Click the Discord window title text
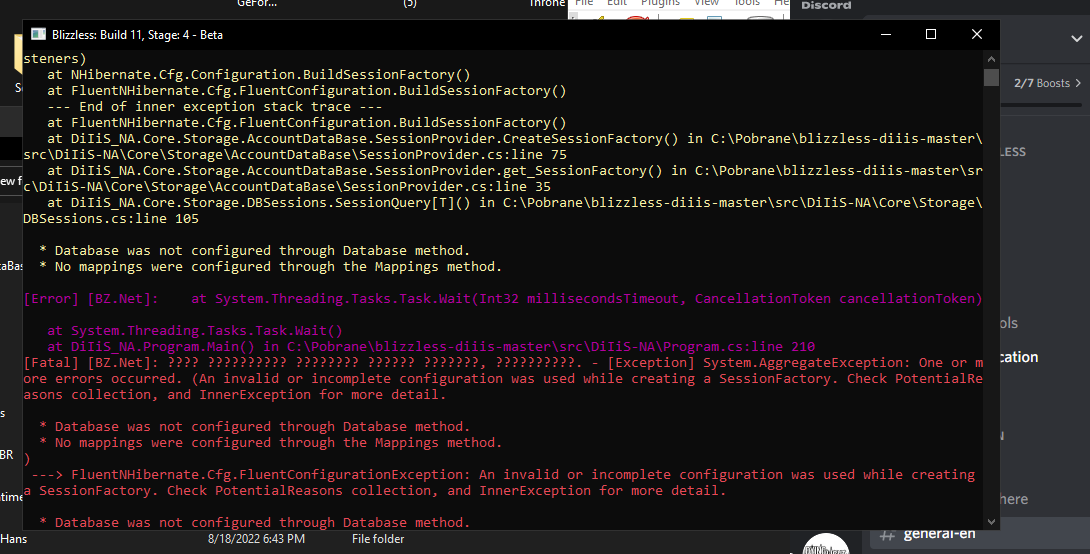The height and width of the screenshot is (554, 1090). coord(826,5)
